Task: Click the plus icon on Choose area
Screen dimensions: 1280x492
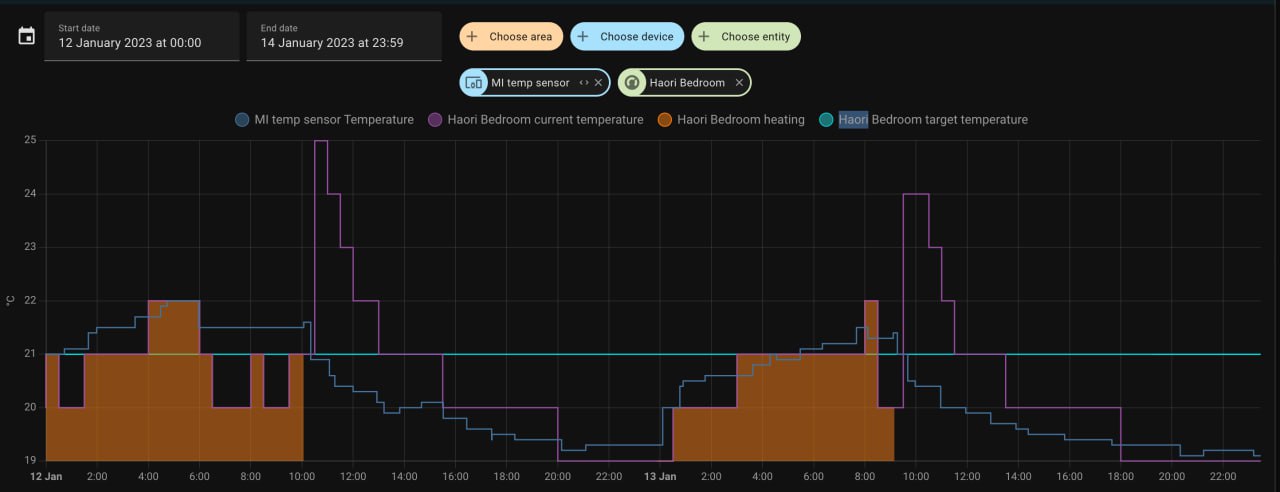Action: [473, 37]
